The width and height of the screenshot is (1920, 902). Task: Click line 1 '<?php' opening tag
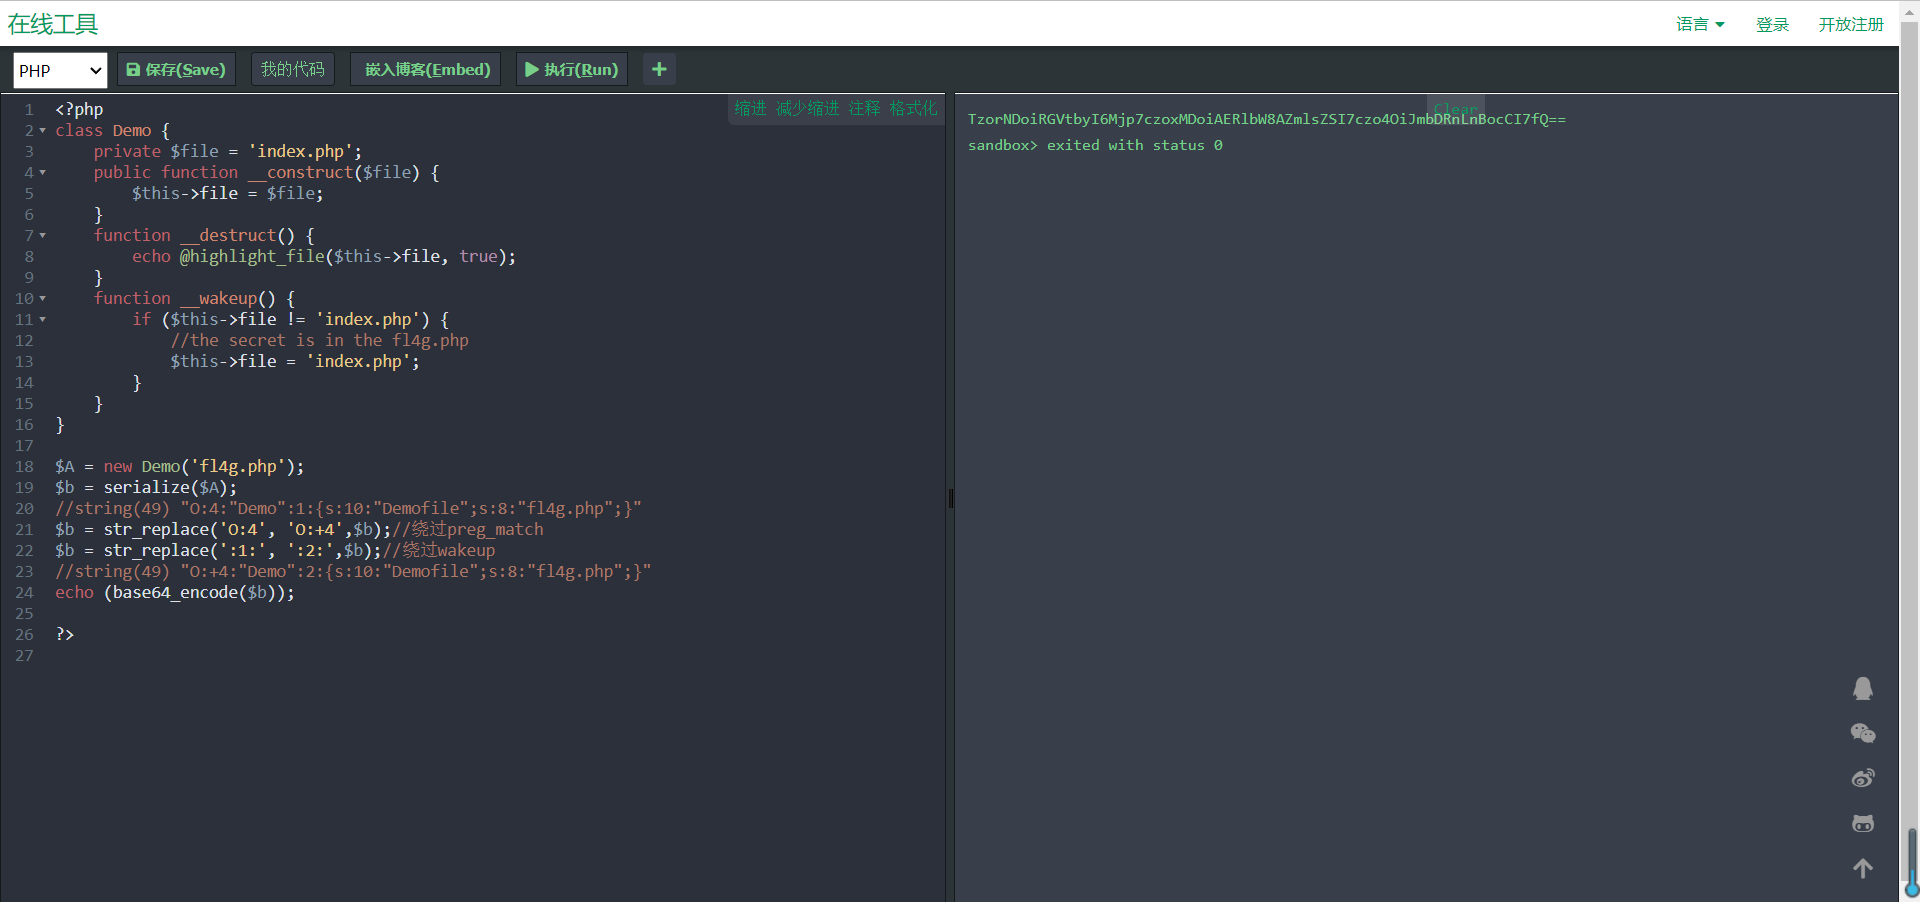point(79,110)
